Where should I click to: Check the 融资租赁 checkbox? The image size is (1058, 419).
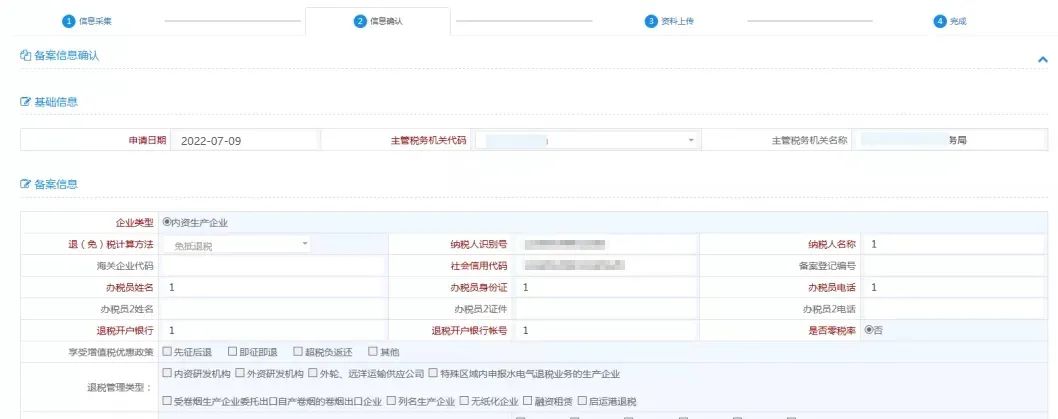point(527,401)
